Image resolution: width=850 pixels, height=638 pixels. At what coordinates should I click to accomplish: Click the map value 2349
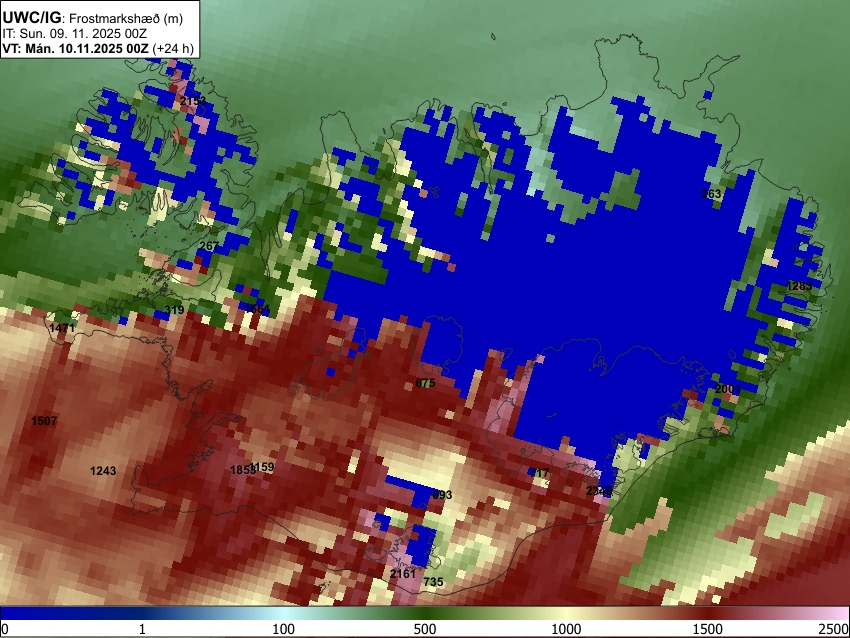(x=599, y=491)
